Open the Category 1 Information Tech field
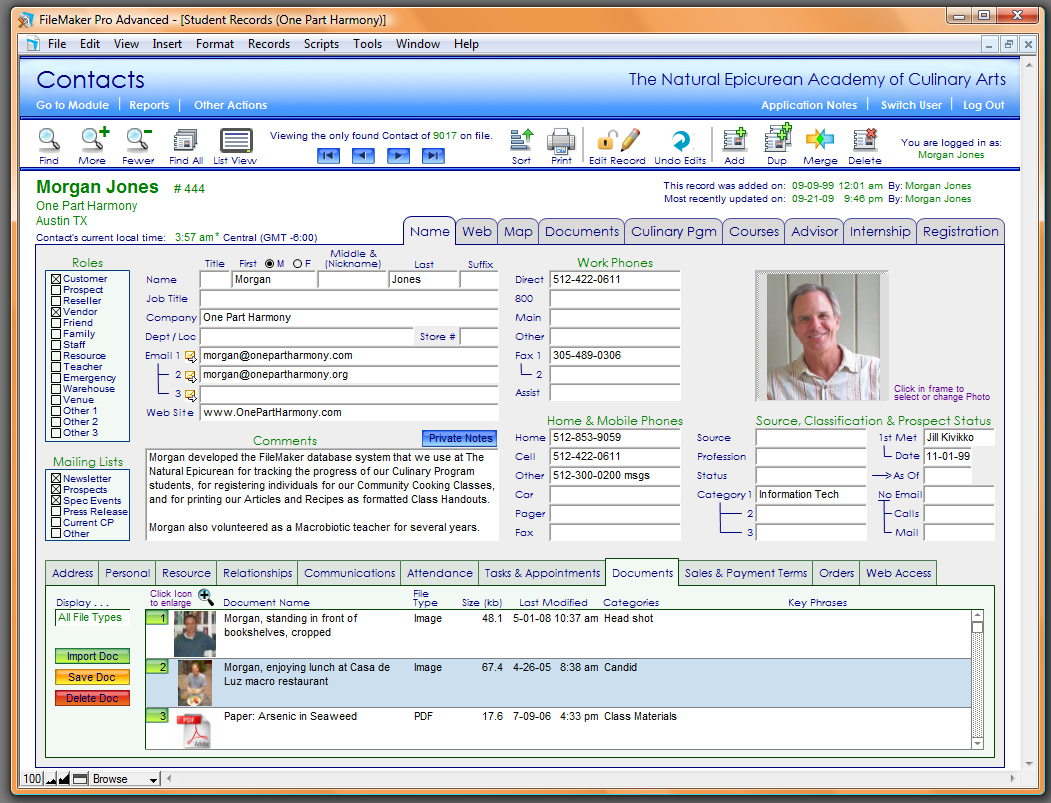Screen dimensions: 1051x803 pos(811,495)
